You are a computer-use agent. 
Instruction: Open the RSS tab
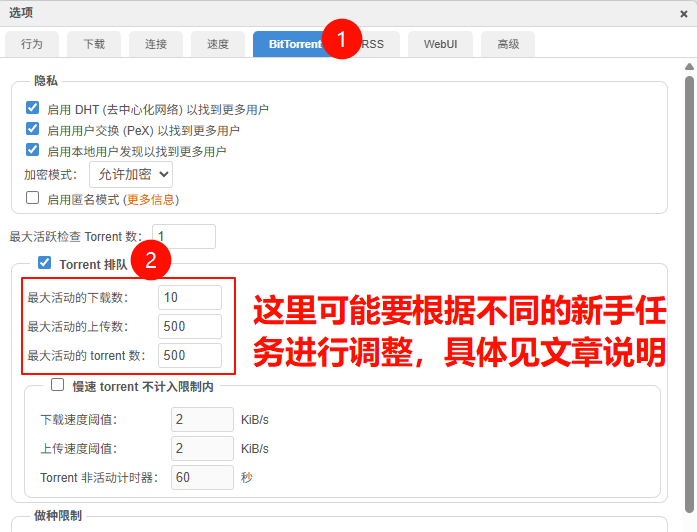coord(373,44)
